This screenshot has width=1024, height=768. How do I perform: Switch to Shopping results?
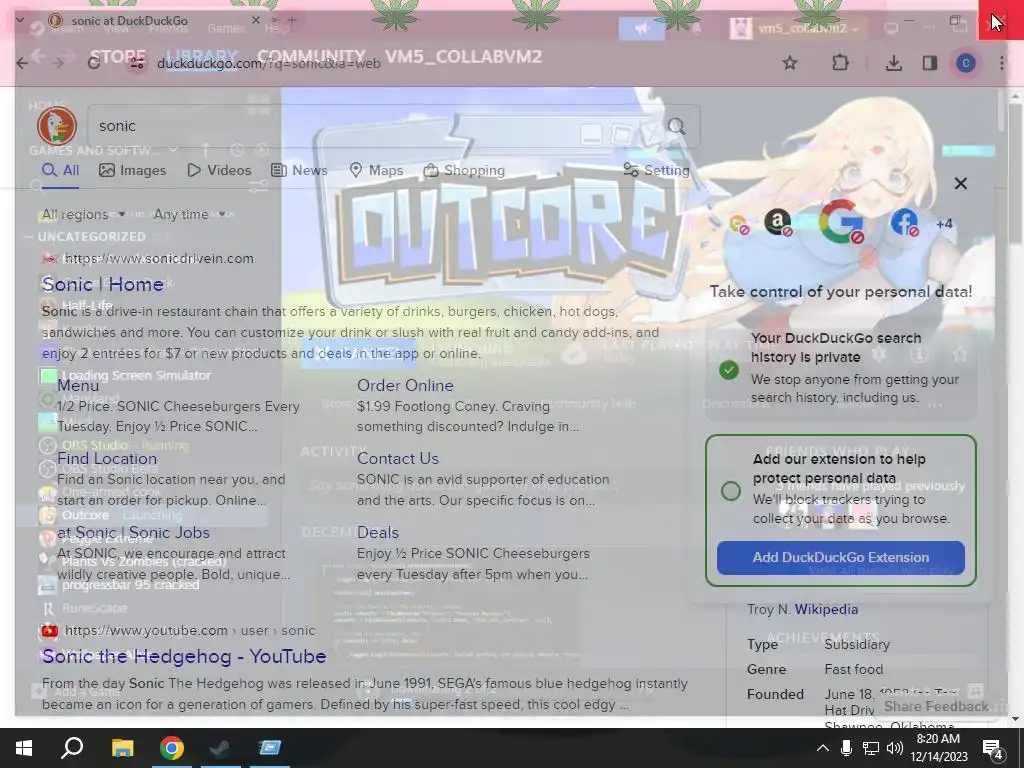[x=464, y=170]
